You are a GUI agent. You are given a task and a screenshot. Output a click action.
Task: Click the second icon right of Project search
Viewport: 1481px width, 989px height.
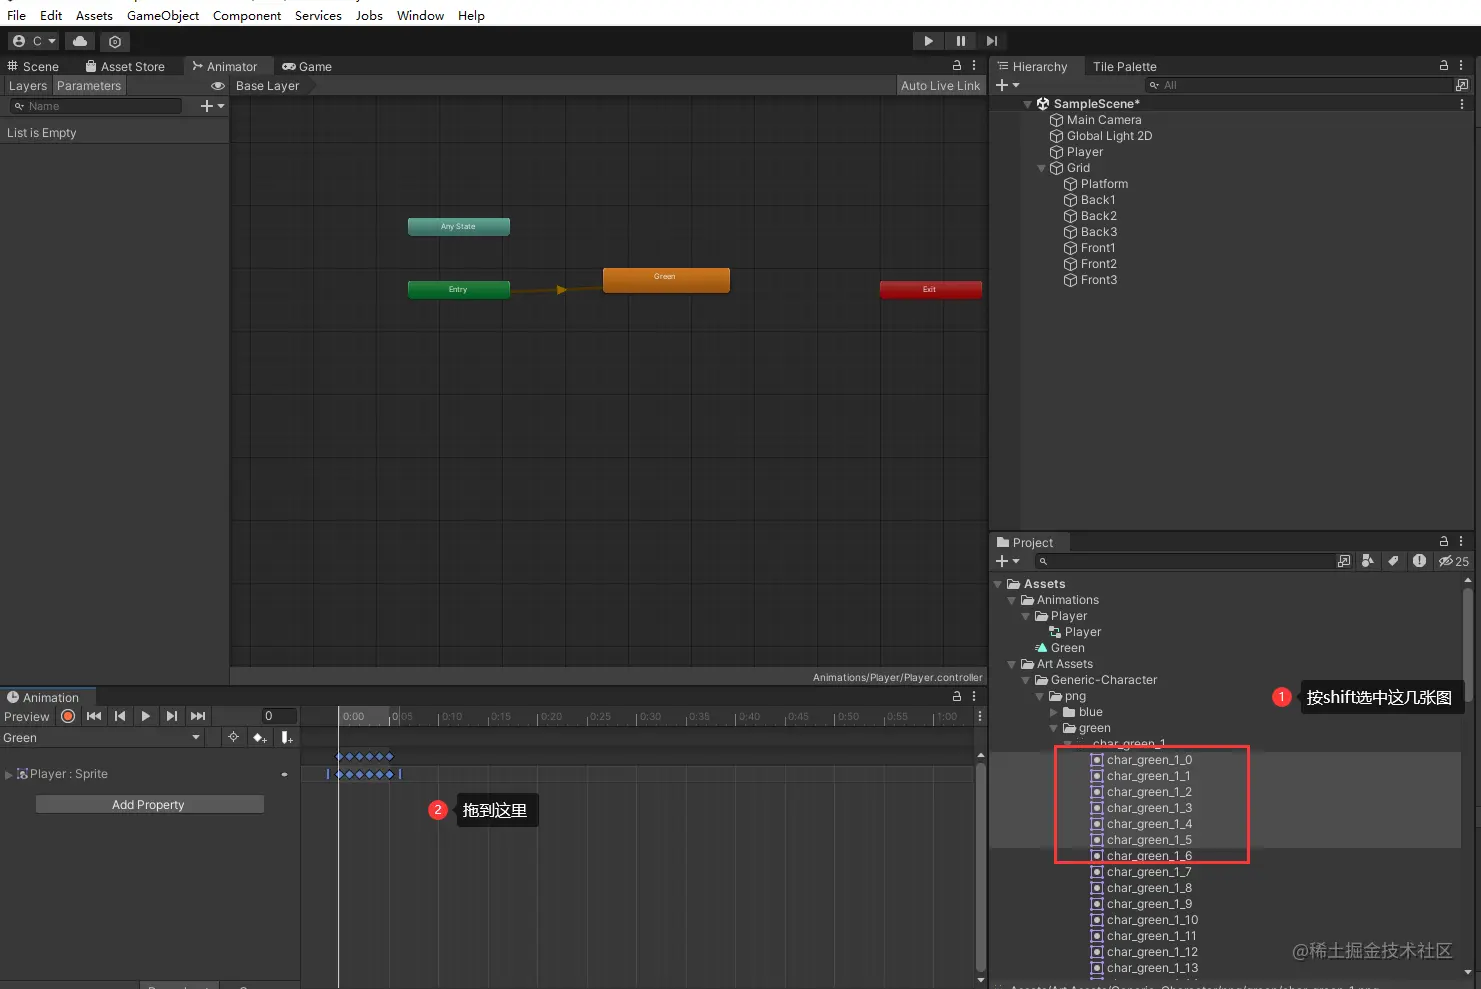click(x=1368, y=561)
